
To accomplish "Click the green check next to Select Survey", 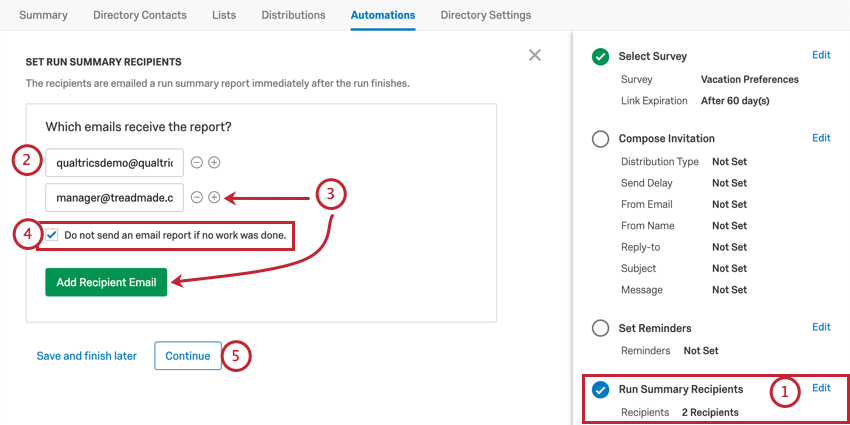I will click(600, 56).
